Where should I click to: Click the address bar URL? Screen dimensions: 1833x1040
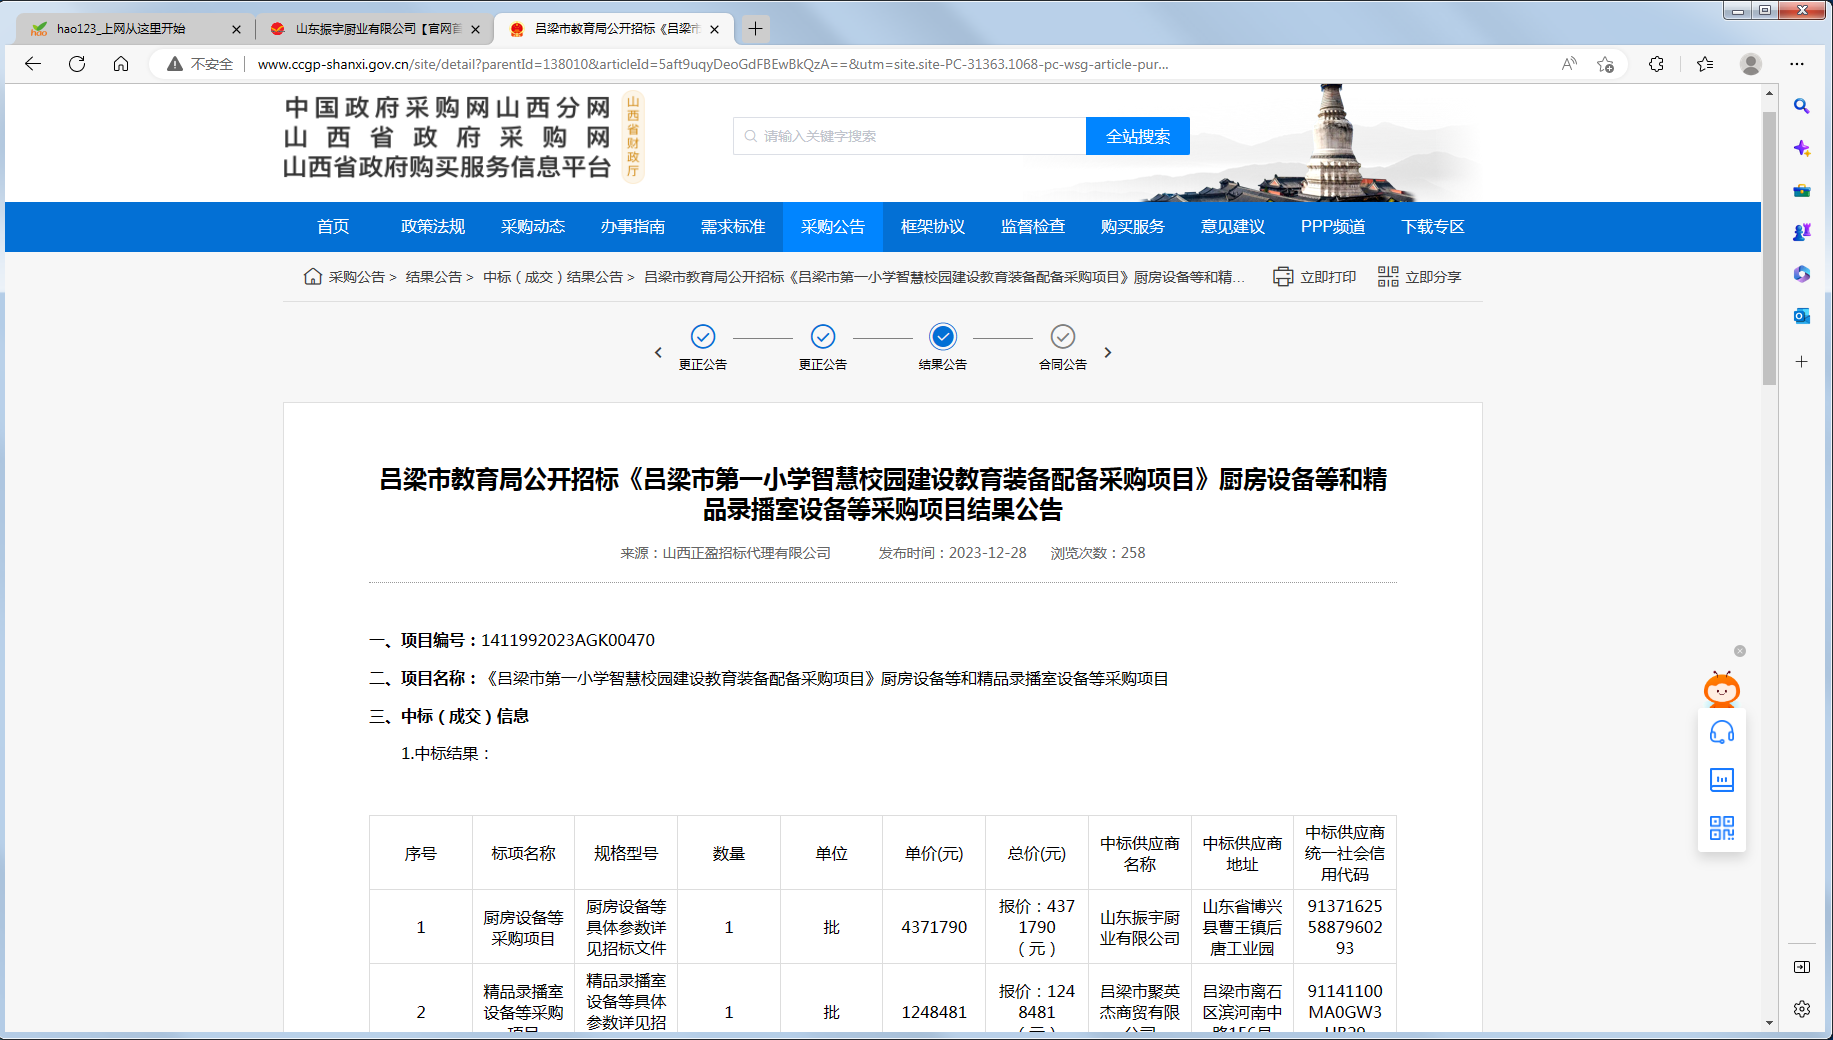[x=713, y=64]
